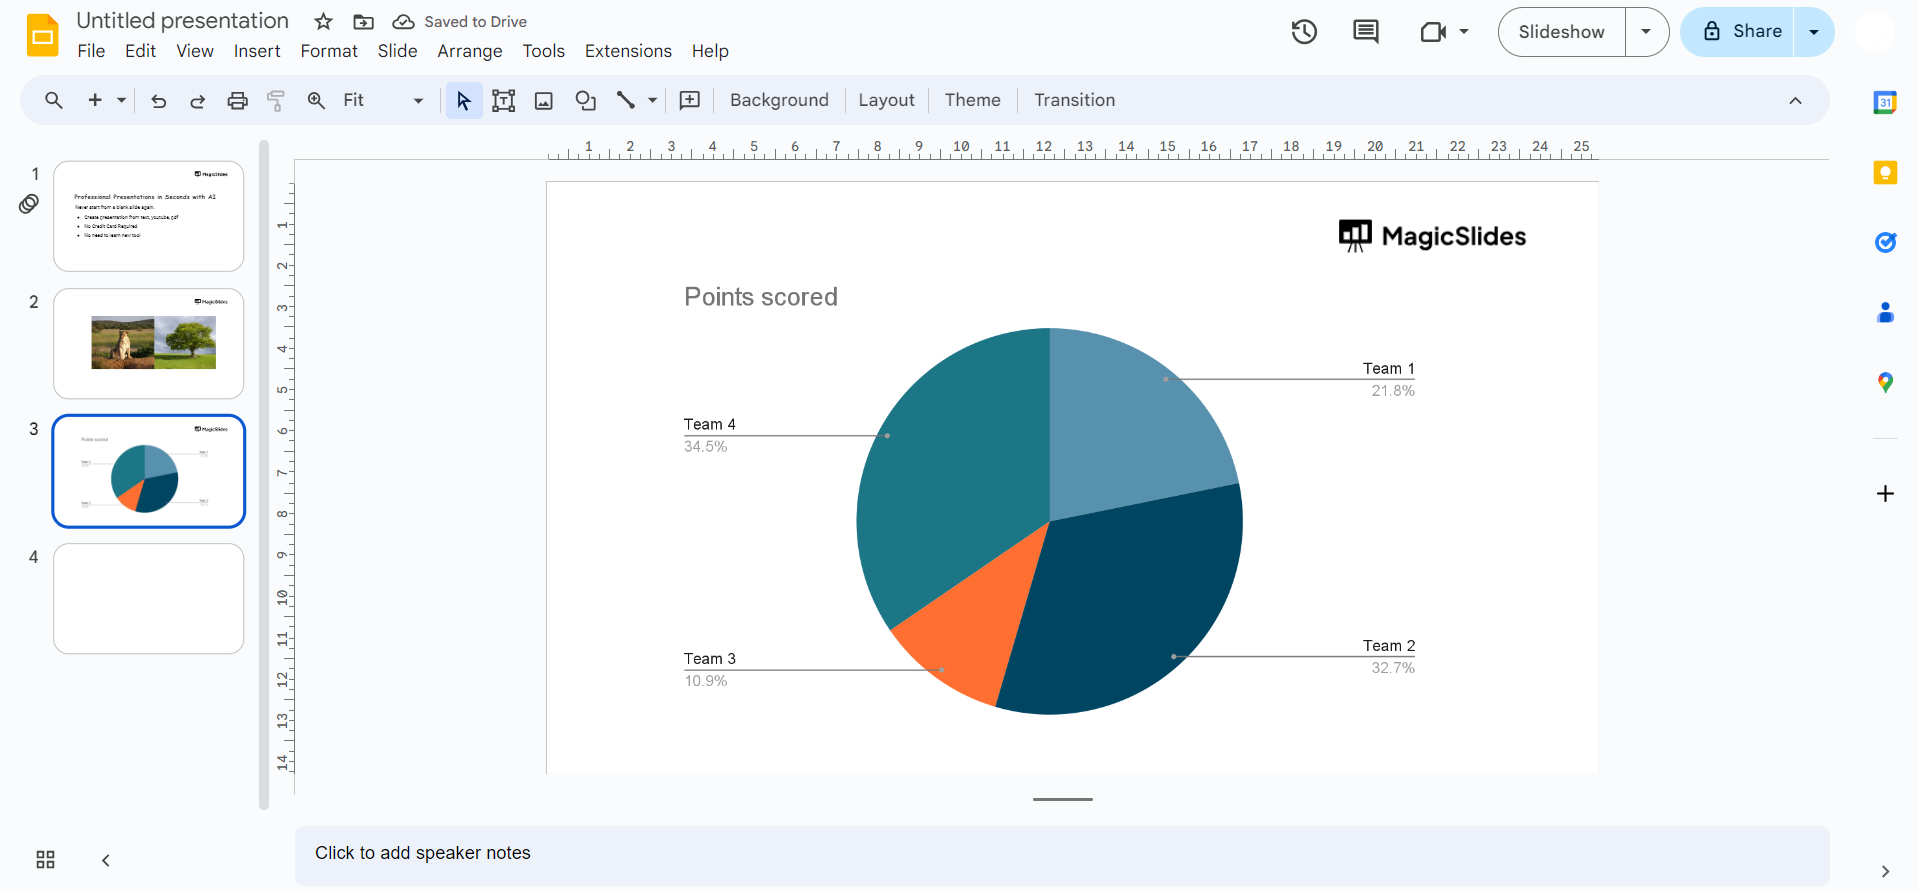
Task: Click to add speaker notes
Action: click(1062, 855)
